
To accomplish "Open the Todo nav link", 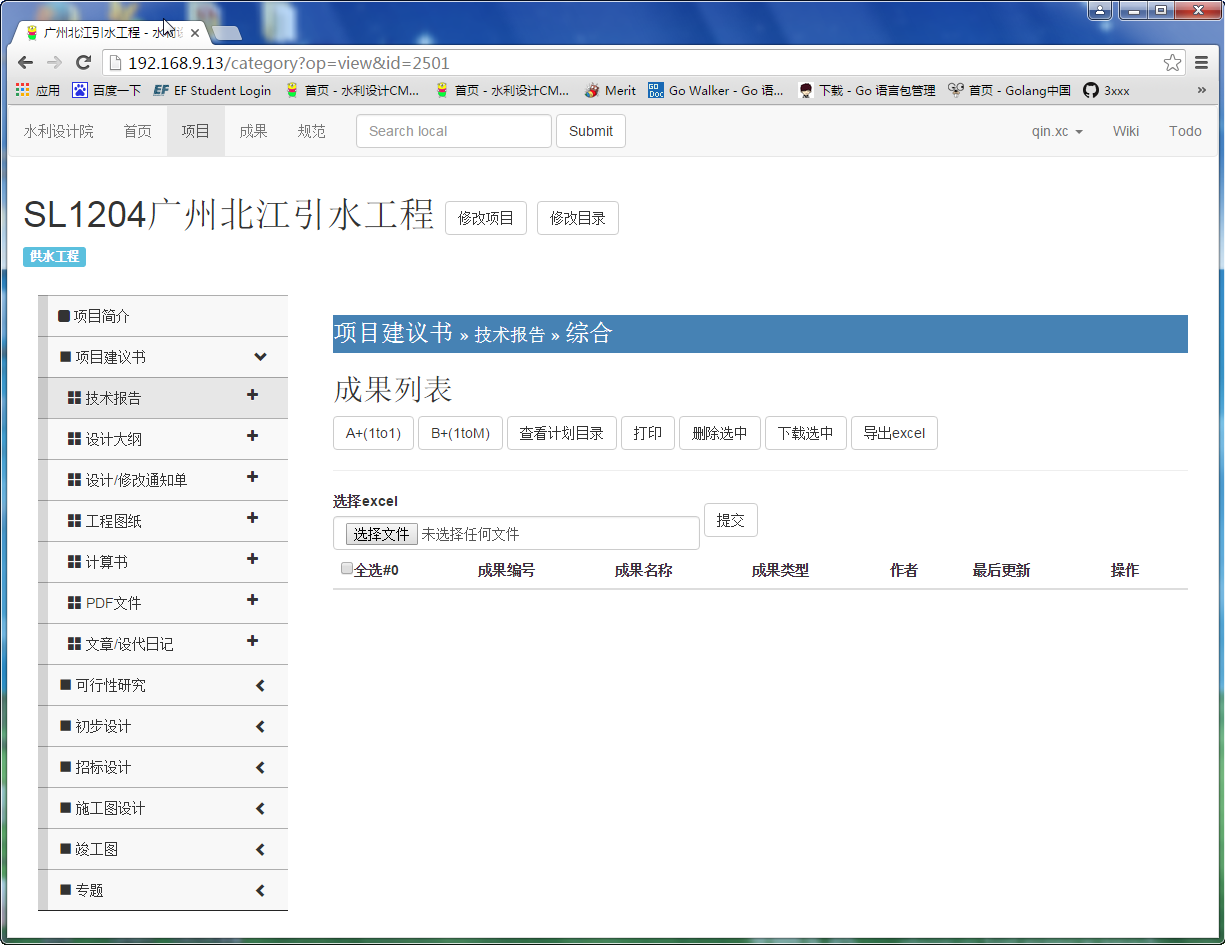I will point(1185,131).
